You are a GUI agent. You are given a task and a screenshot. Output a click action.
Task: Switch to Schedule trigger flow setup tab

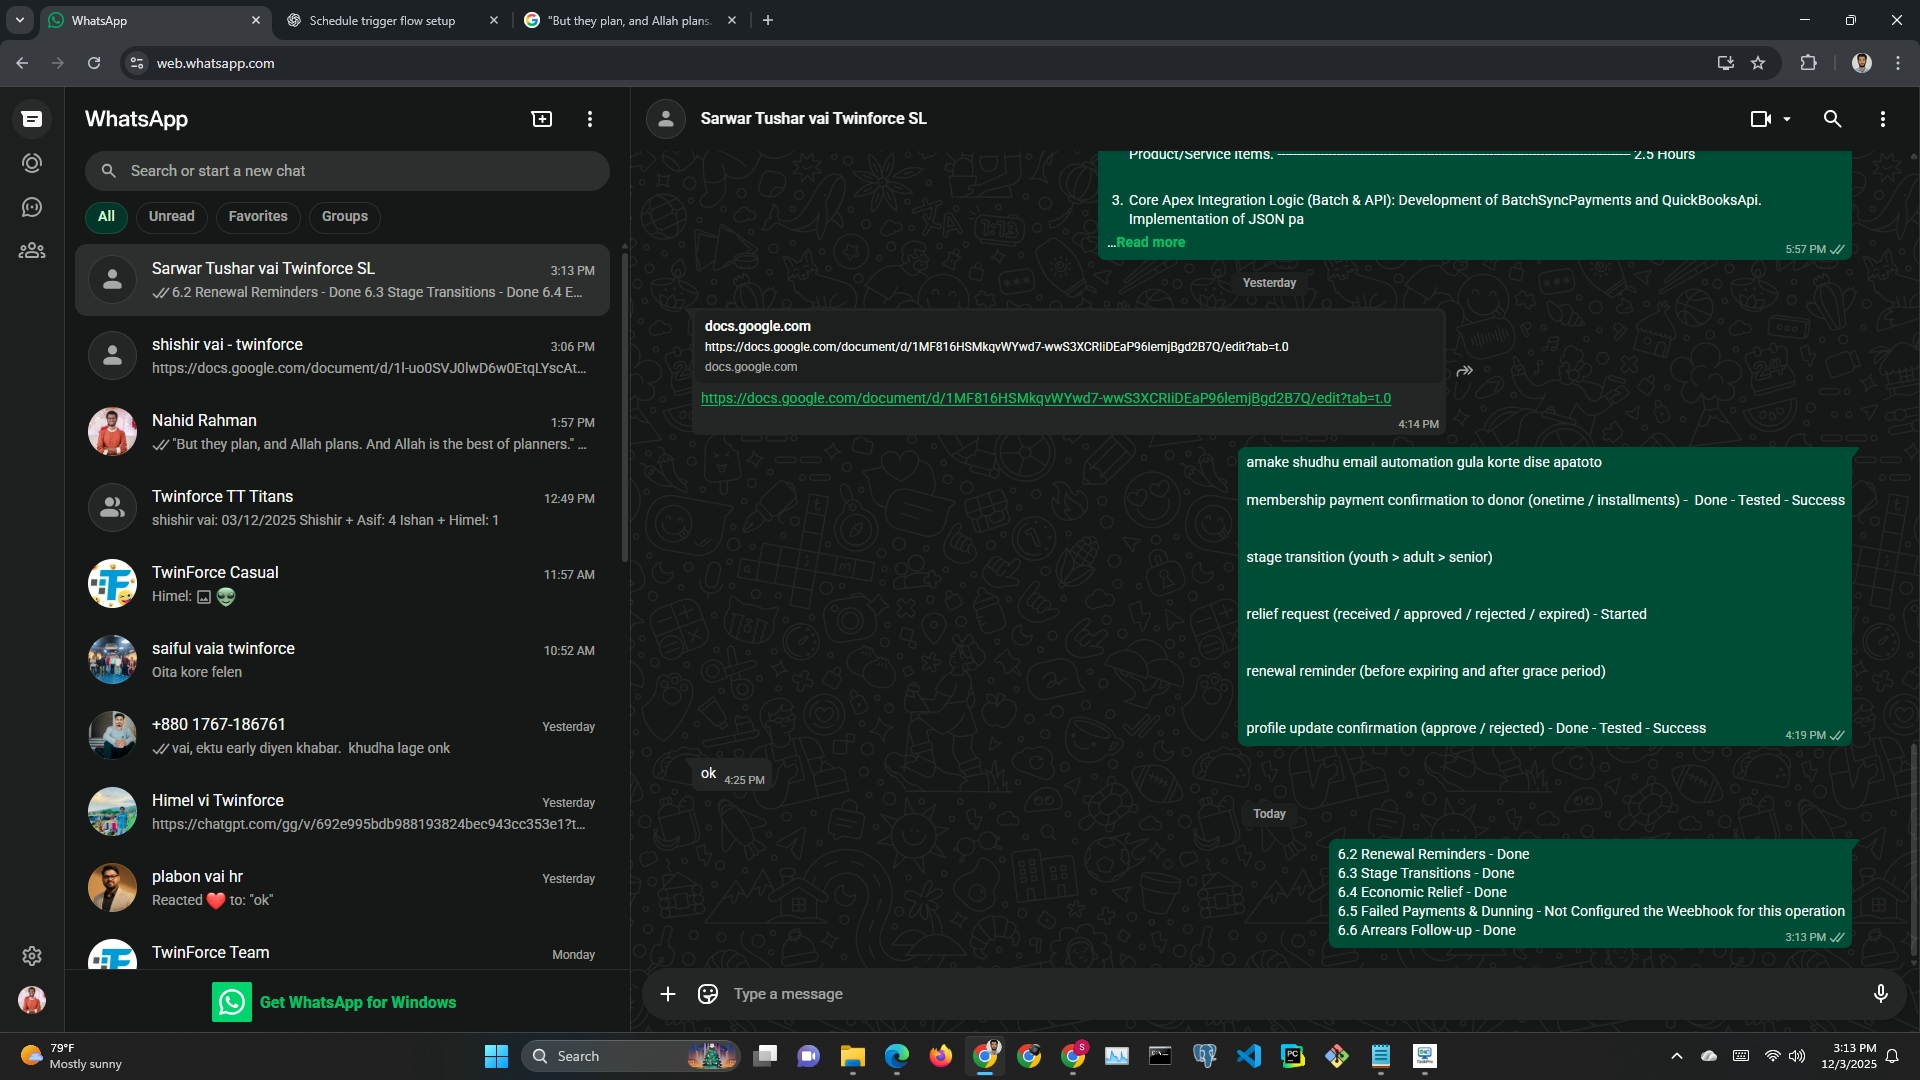[x=382, y=20]
